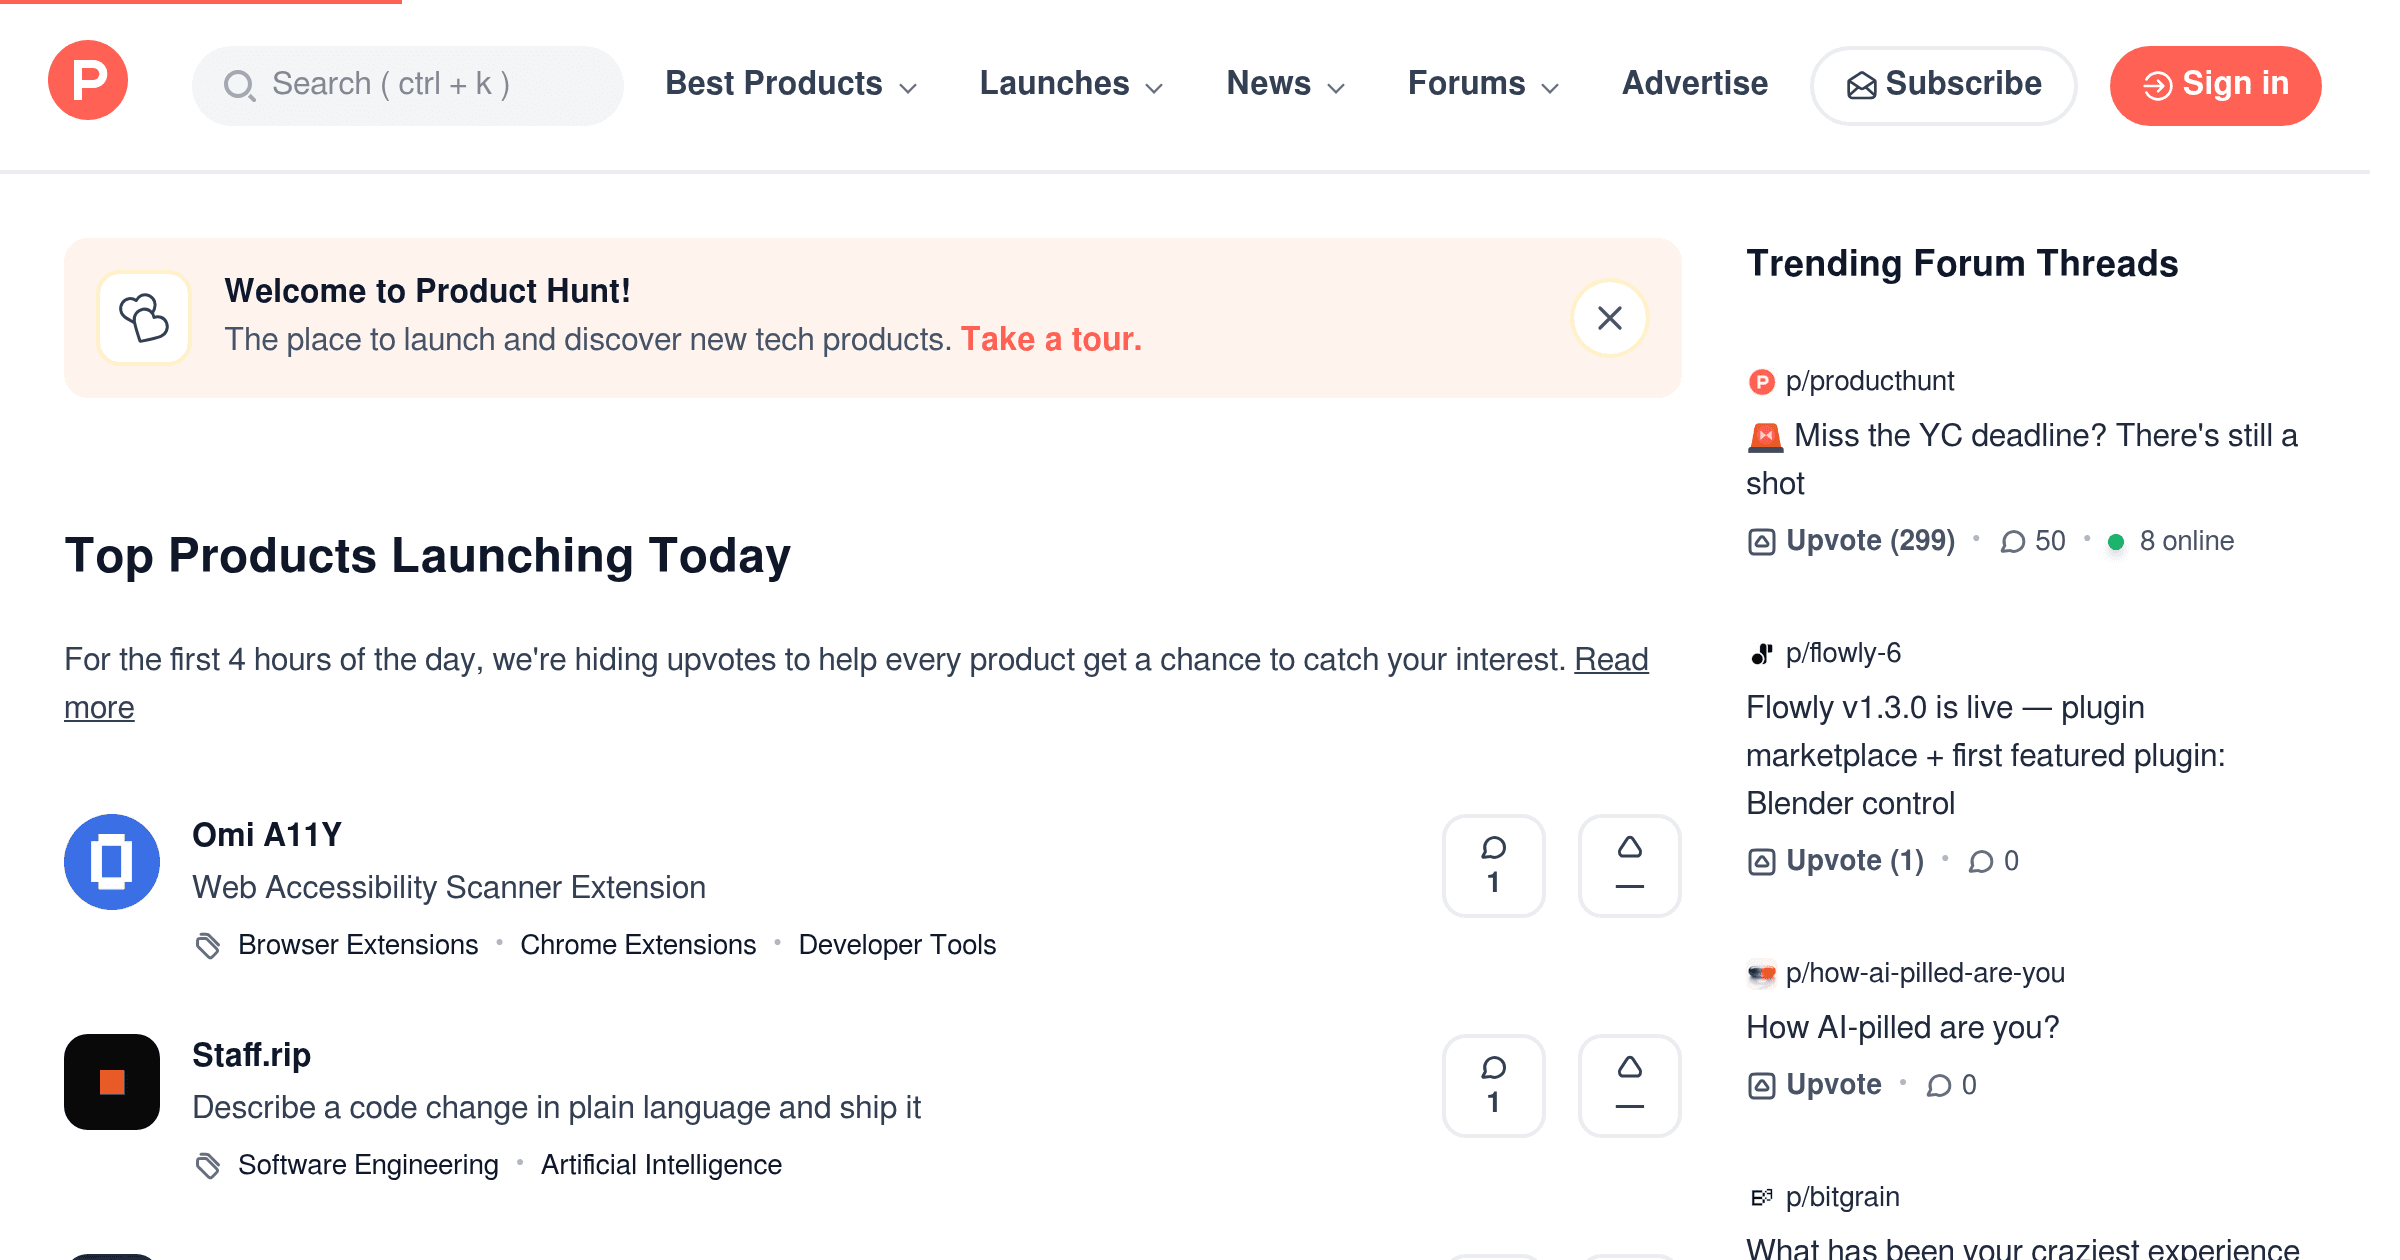Open the p/how-ai-pilled-are-you forum link
Image resolution: width=2400 pixels, height=1260 pixels.
coord(1925,974)
